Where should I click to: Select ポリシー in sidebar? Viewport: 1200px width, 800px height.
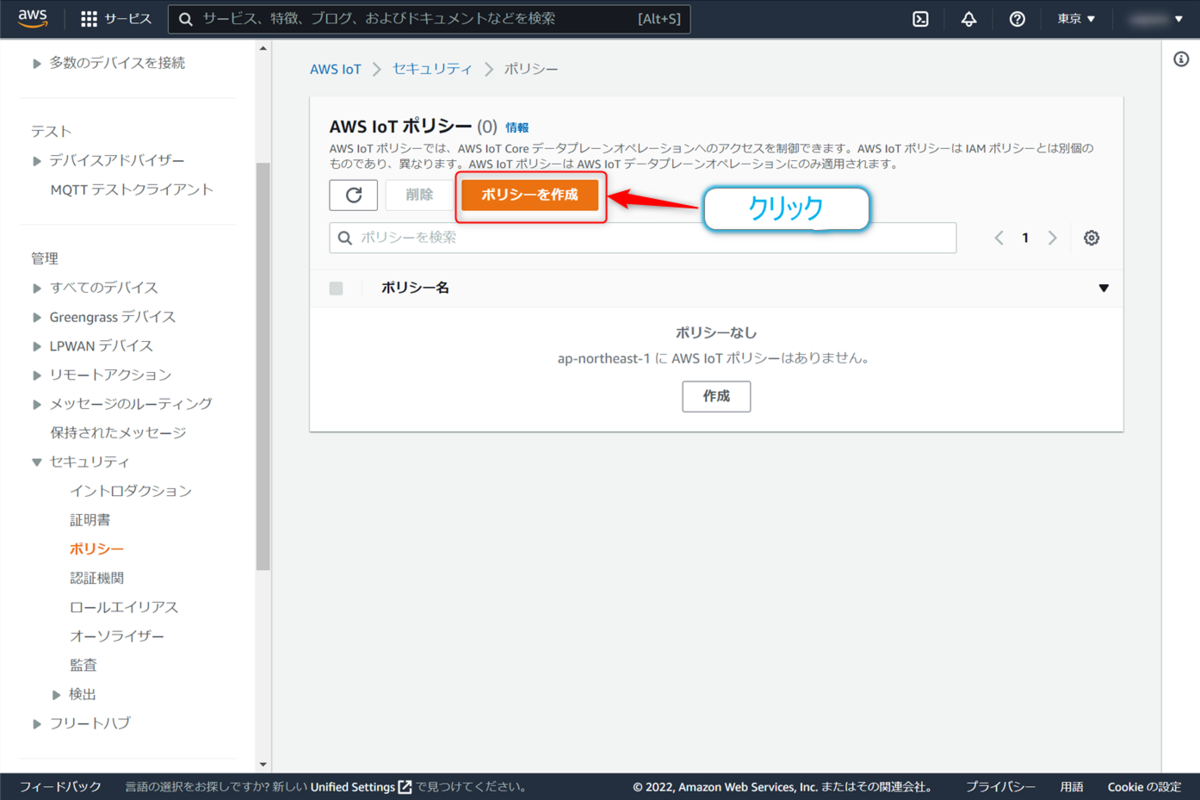pyautogui.click(x=97, y=549)
